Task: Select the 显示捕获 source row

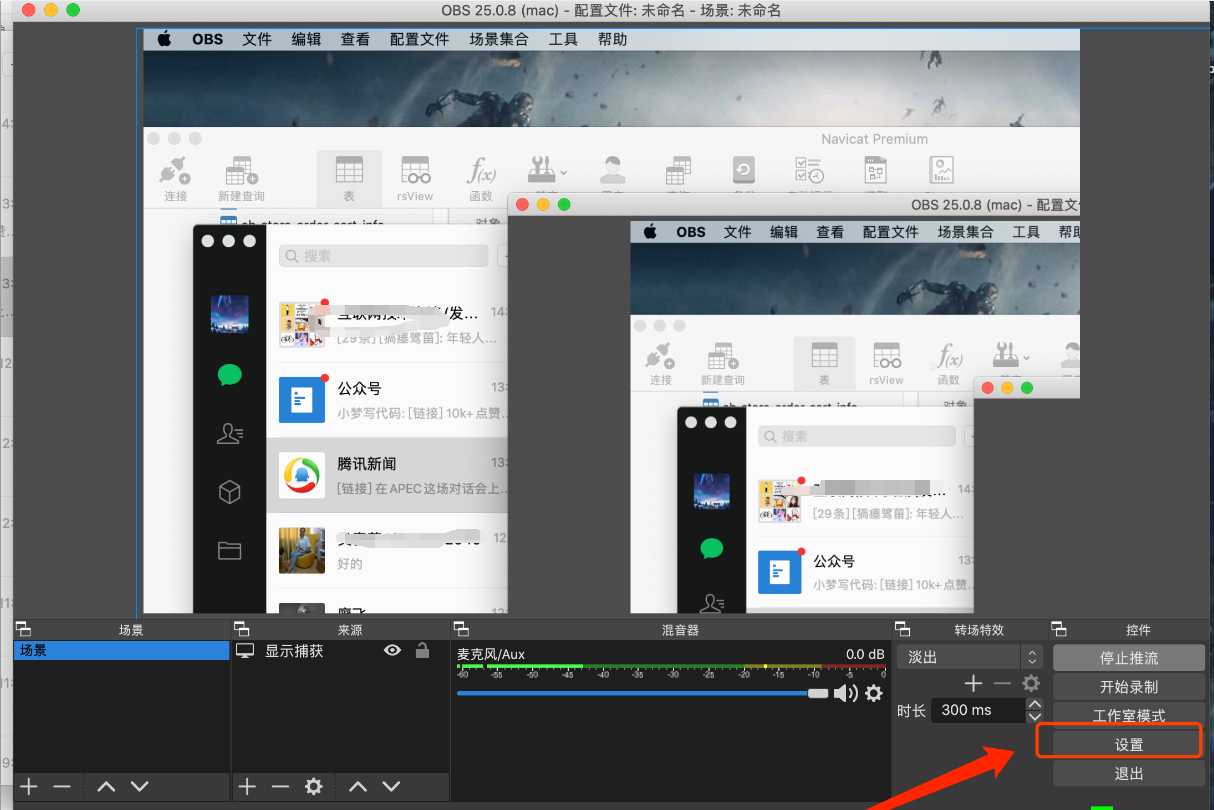Action: pyautogui.click(x=340, y=651)
